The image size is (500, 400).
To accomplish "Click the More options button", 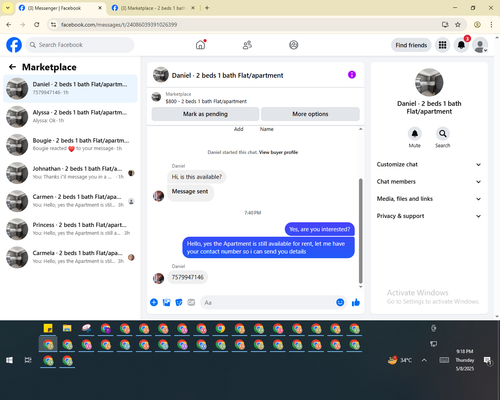I will coord(310,114).
